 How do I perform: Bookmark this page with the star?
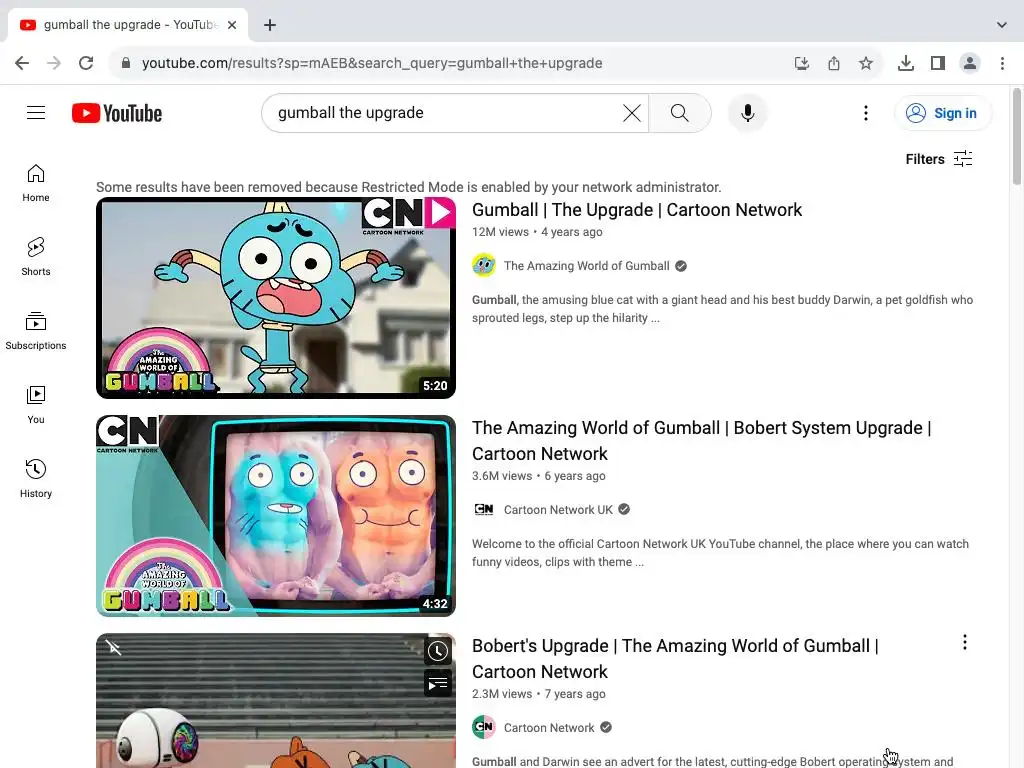point(866,63)
